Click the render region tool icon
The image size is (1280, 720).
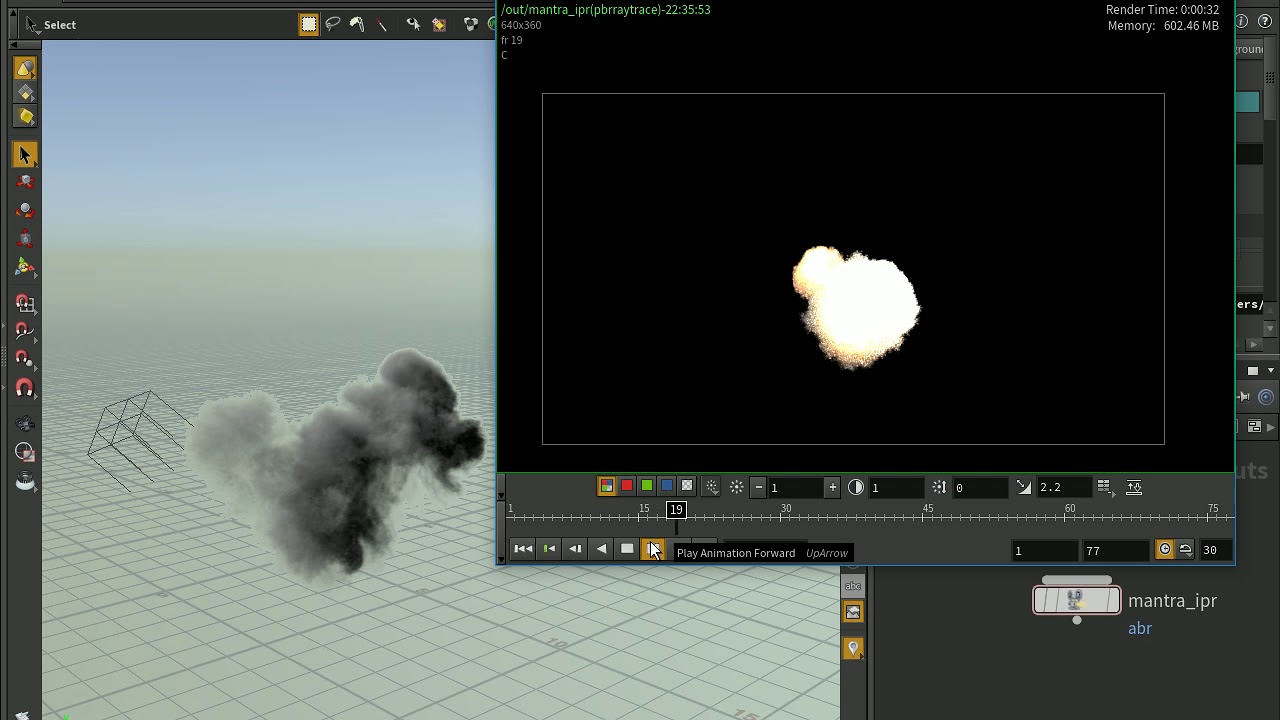point(25,453)
